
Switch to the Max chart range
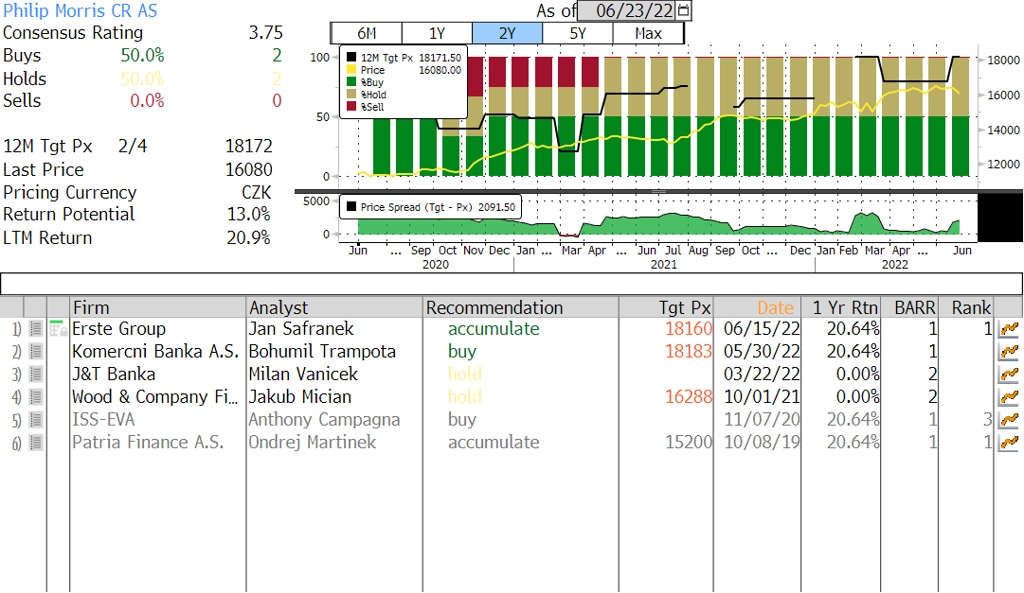[648, 33]
